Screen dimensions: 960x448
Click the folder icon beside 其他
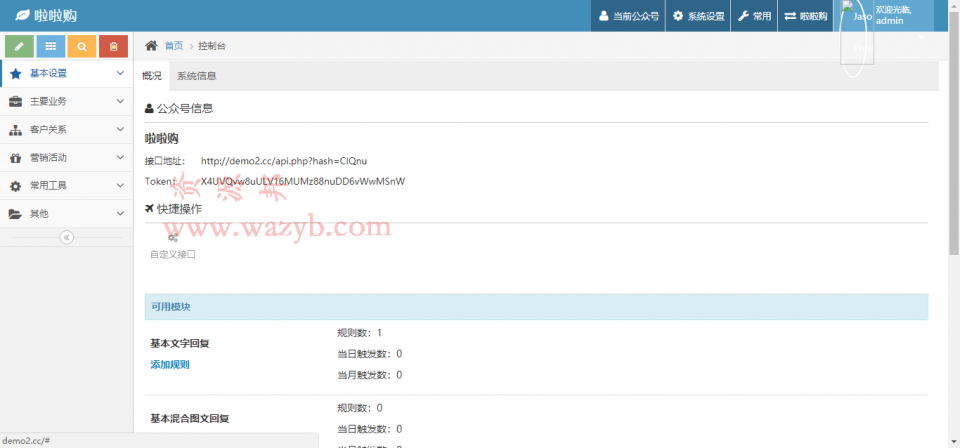tap(16, 214)
